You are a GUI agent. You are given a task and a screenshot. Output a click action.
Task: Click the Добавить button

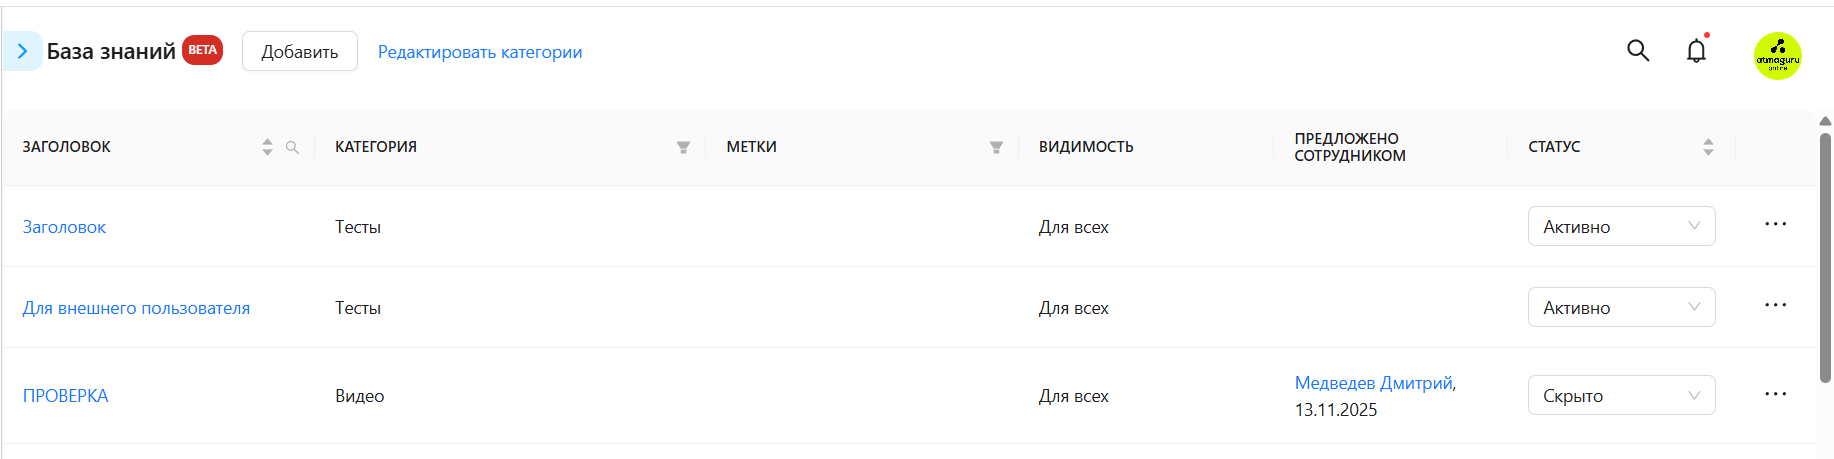click(x=300, y=51)
